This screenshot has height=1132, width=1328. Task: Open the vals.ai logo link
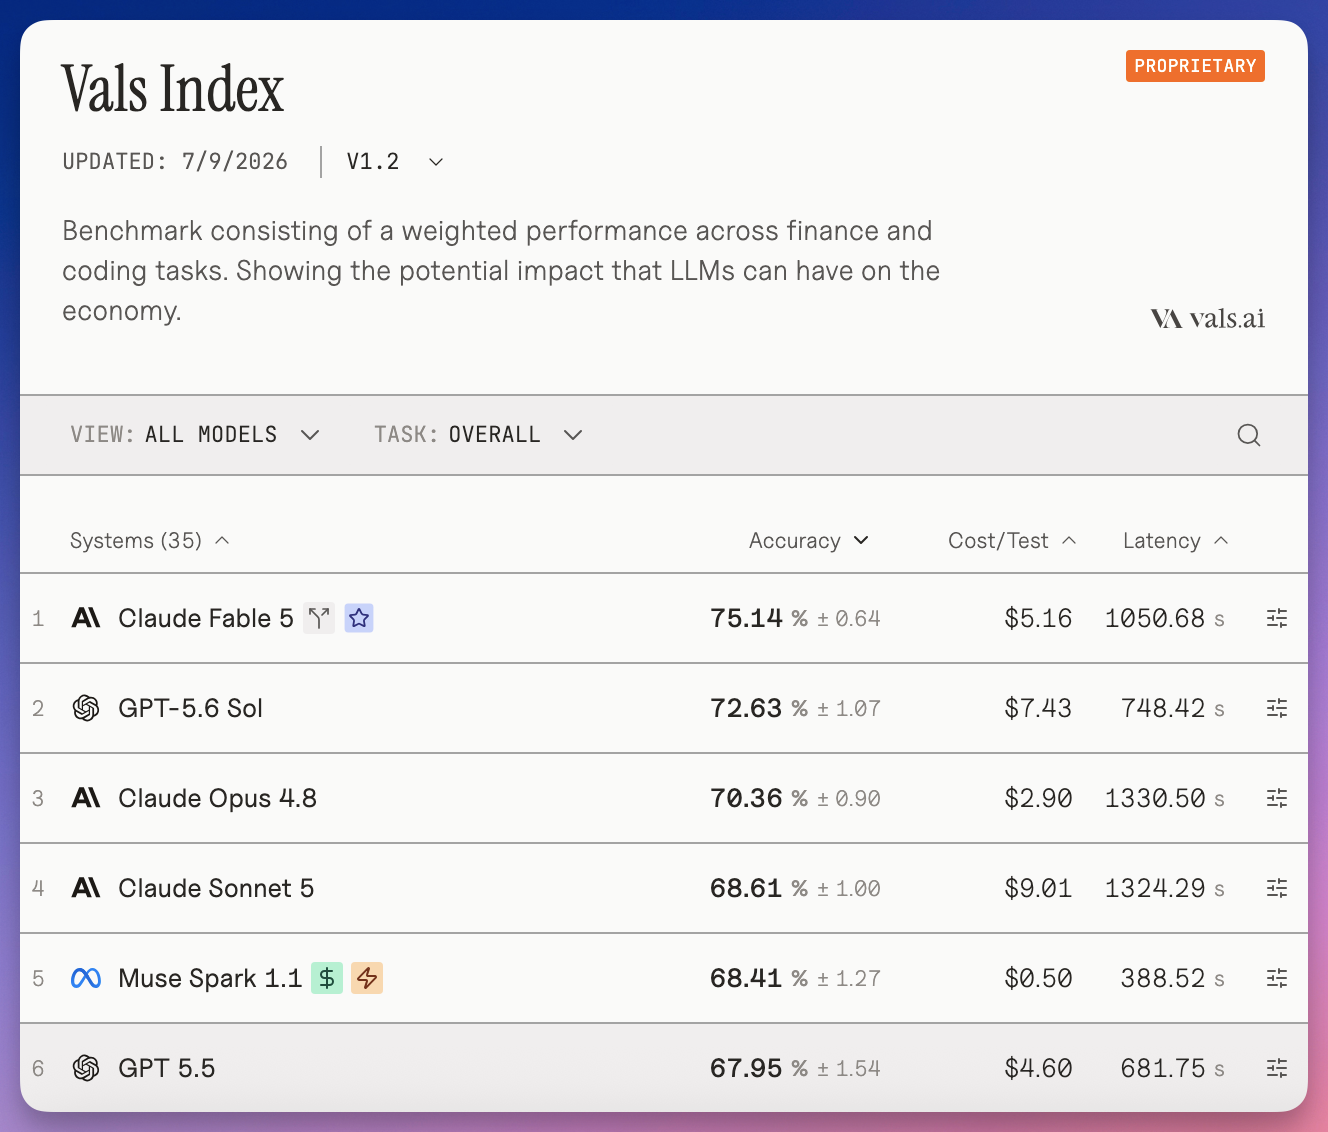(x=1208, y=319)
